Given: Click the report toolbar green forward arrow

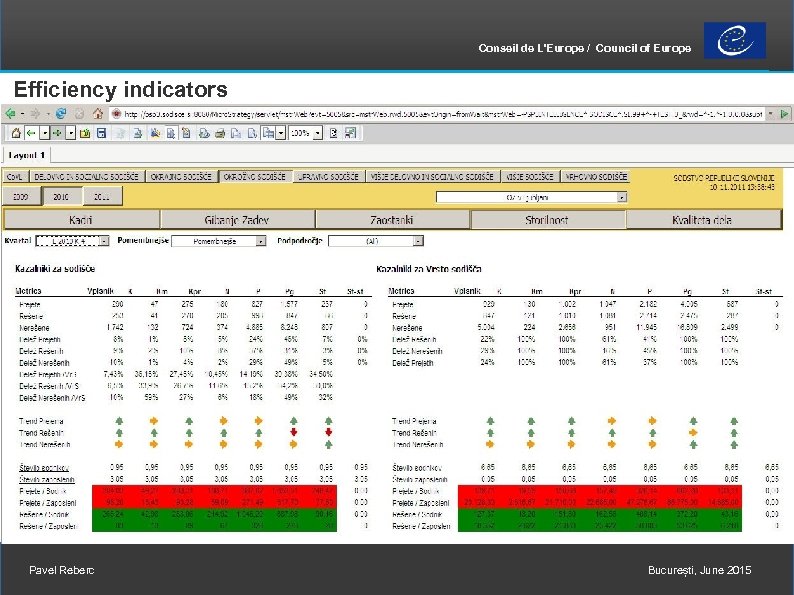Looking at the screenshot, I should click(57, 133).
